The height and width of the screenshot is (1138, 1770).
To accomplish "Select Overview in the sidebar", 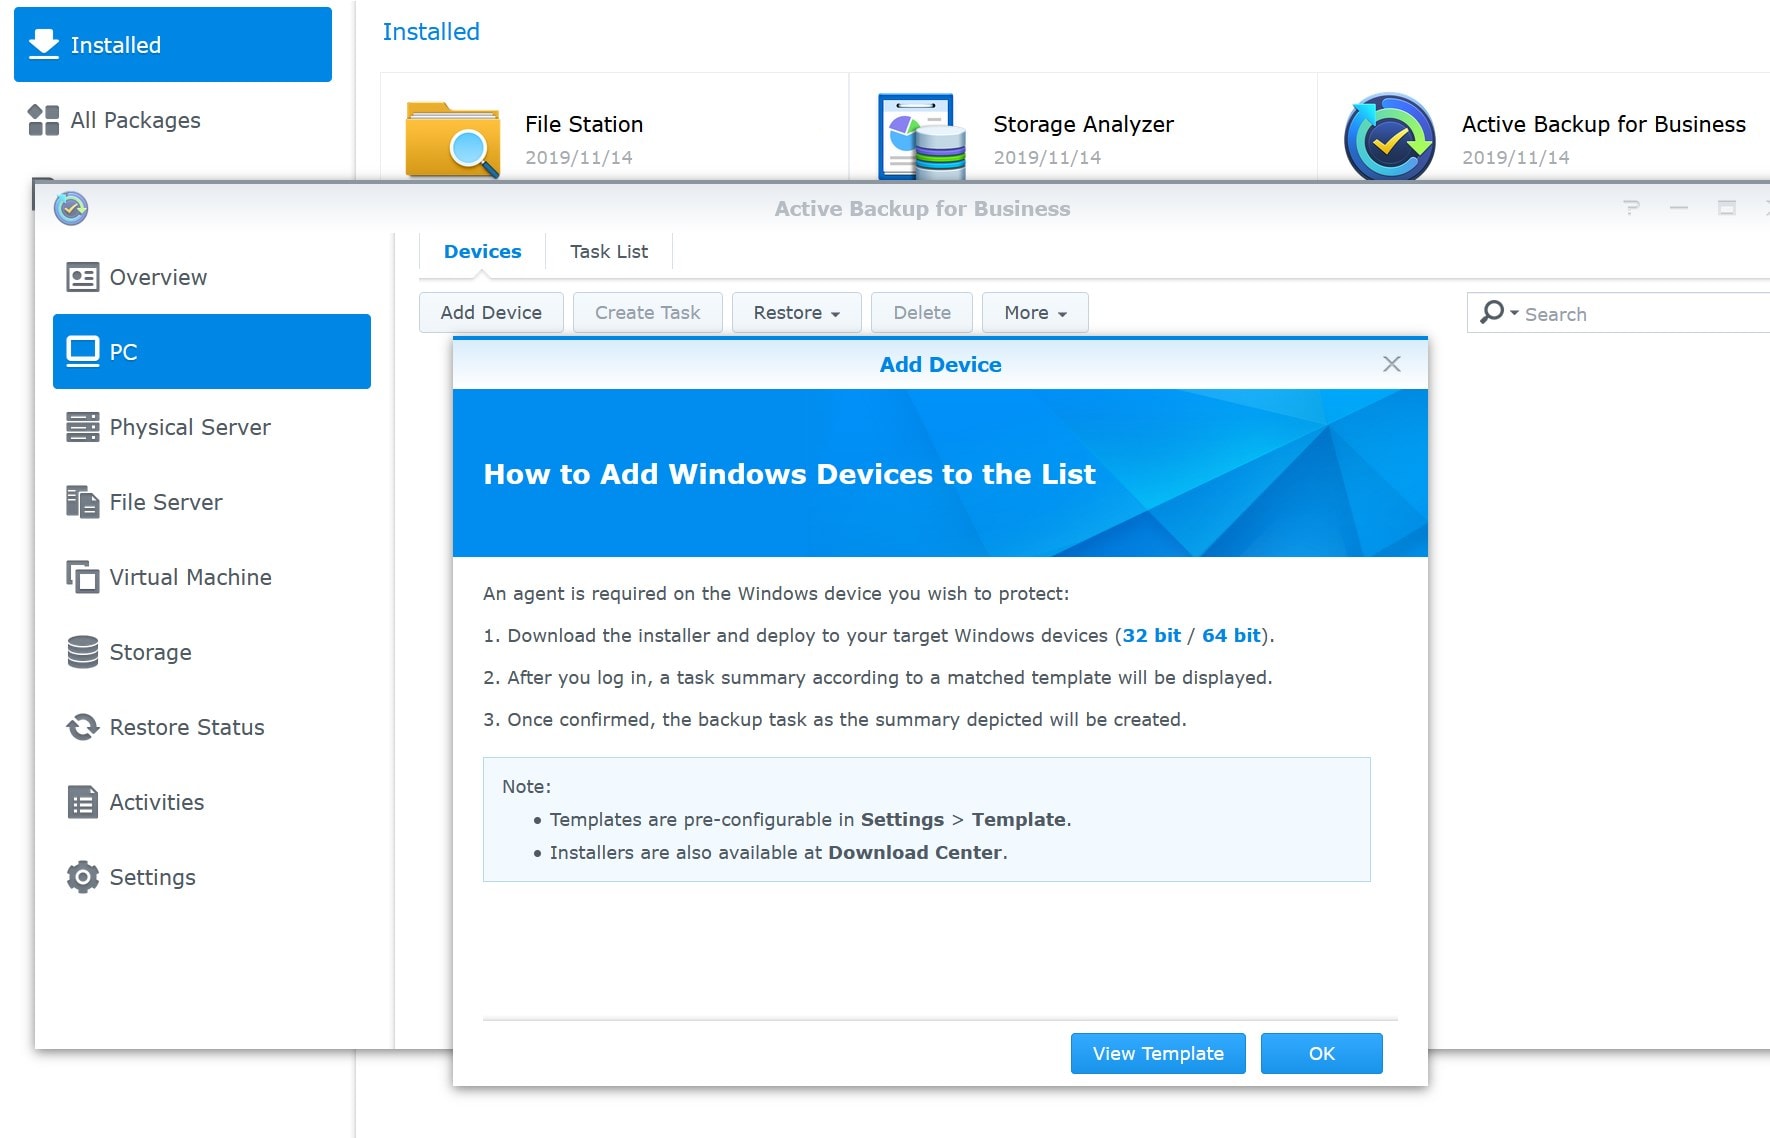I will coord(212,277).
